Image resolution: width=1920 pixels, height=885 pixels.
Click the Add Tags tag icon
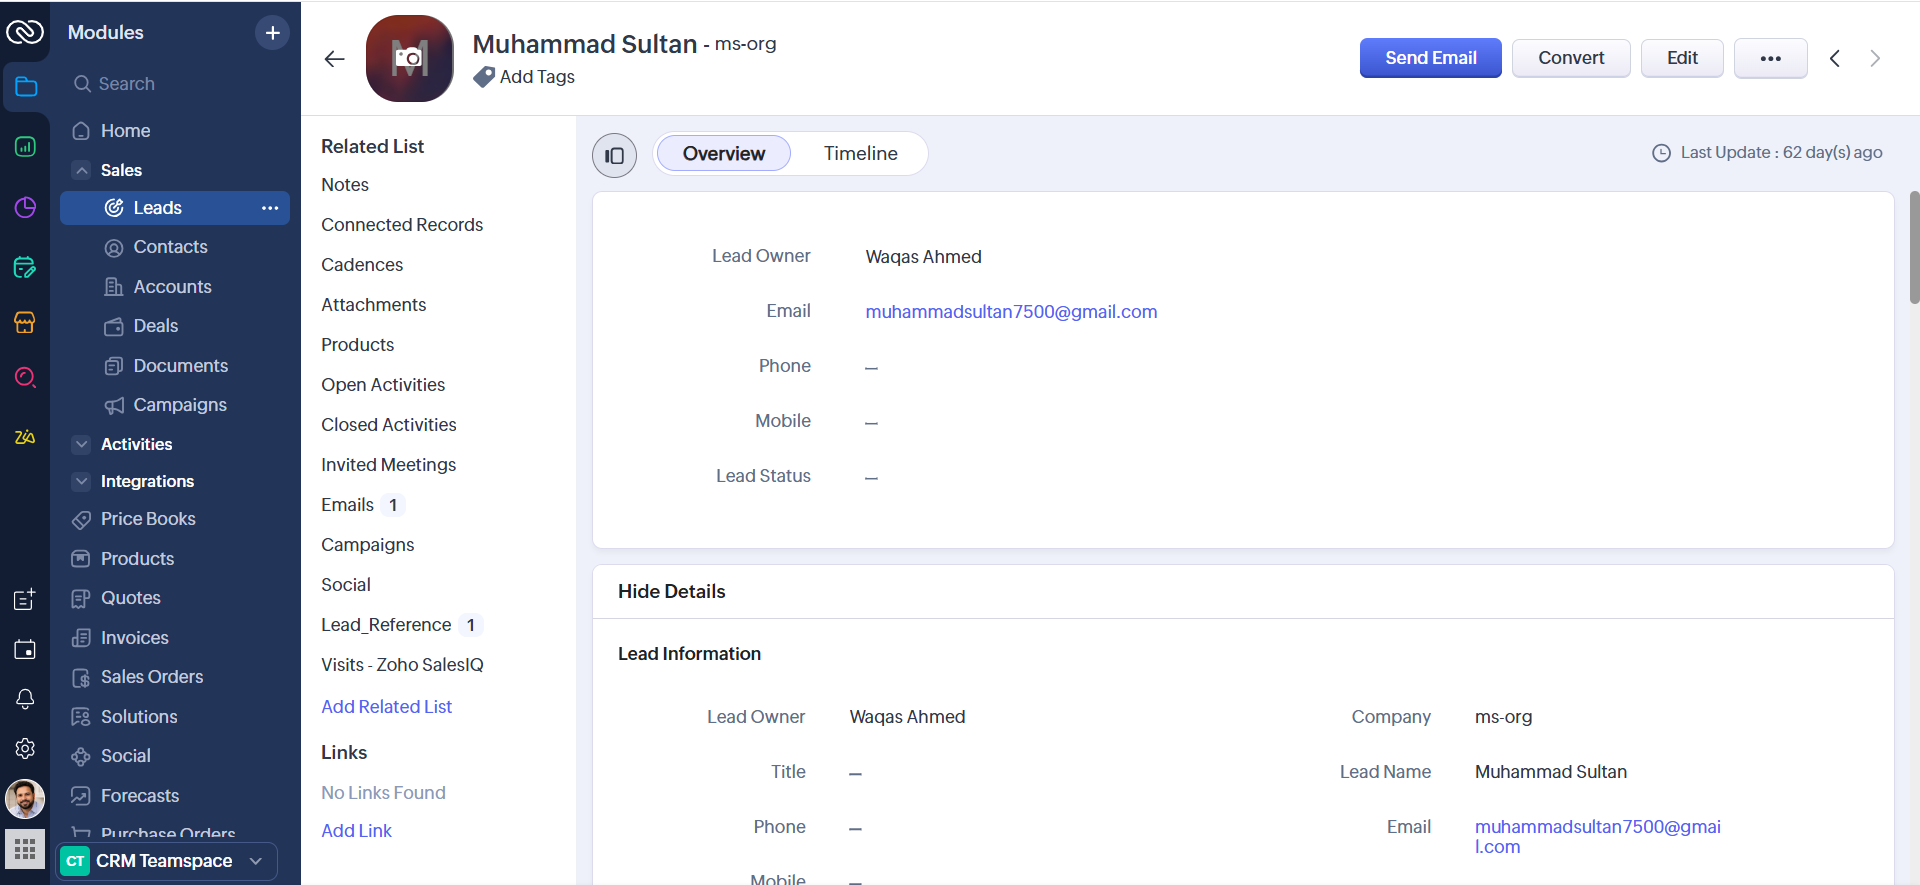484,77
